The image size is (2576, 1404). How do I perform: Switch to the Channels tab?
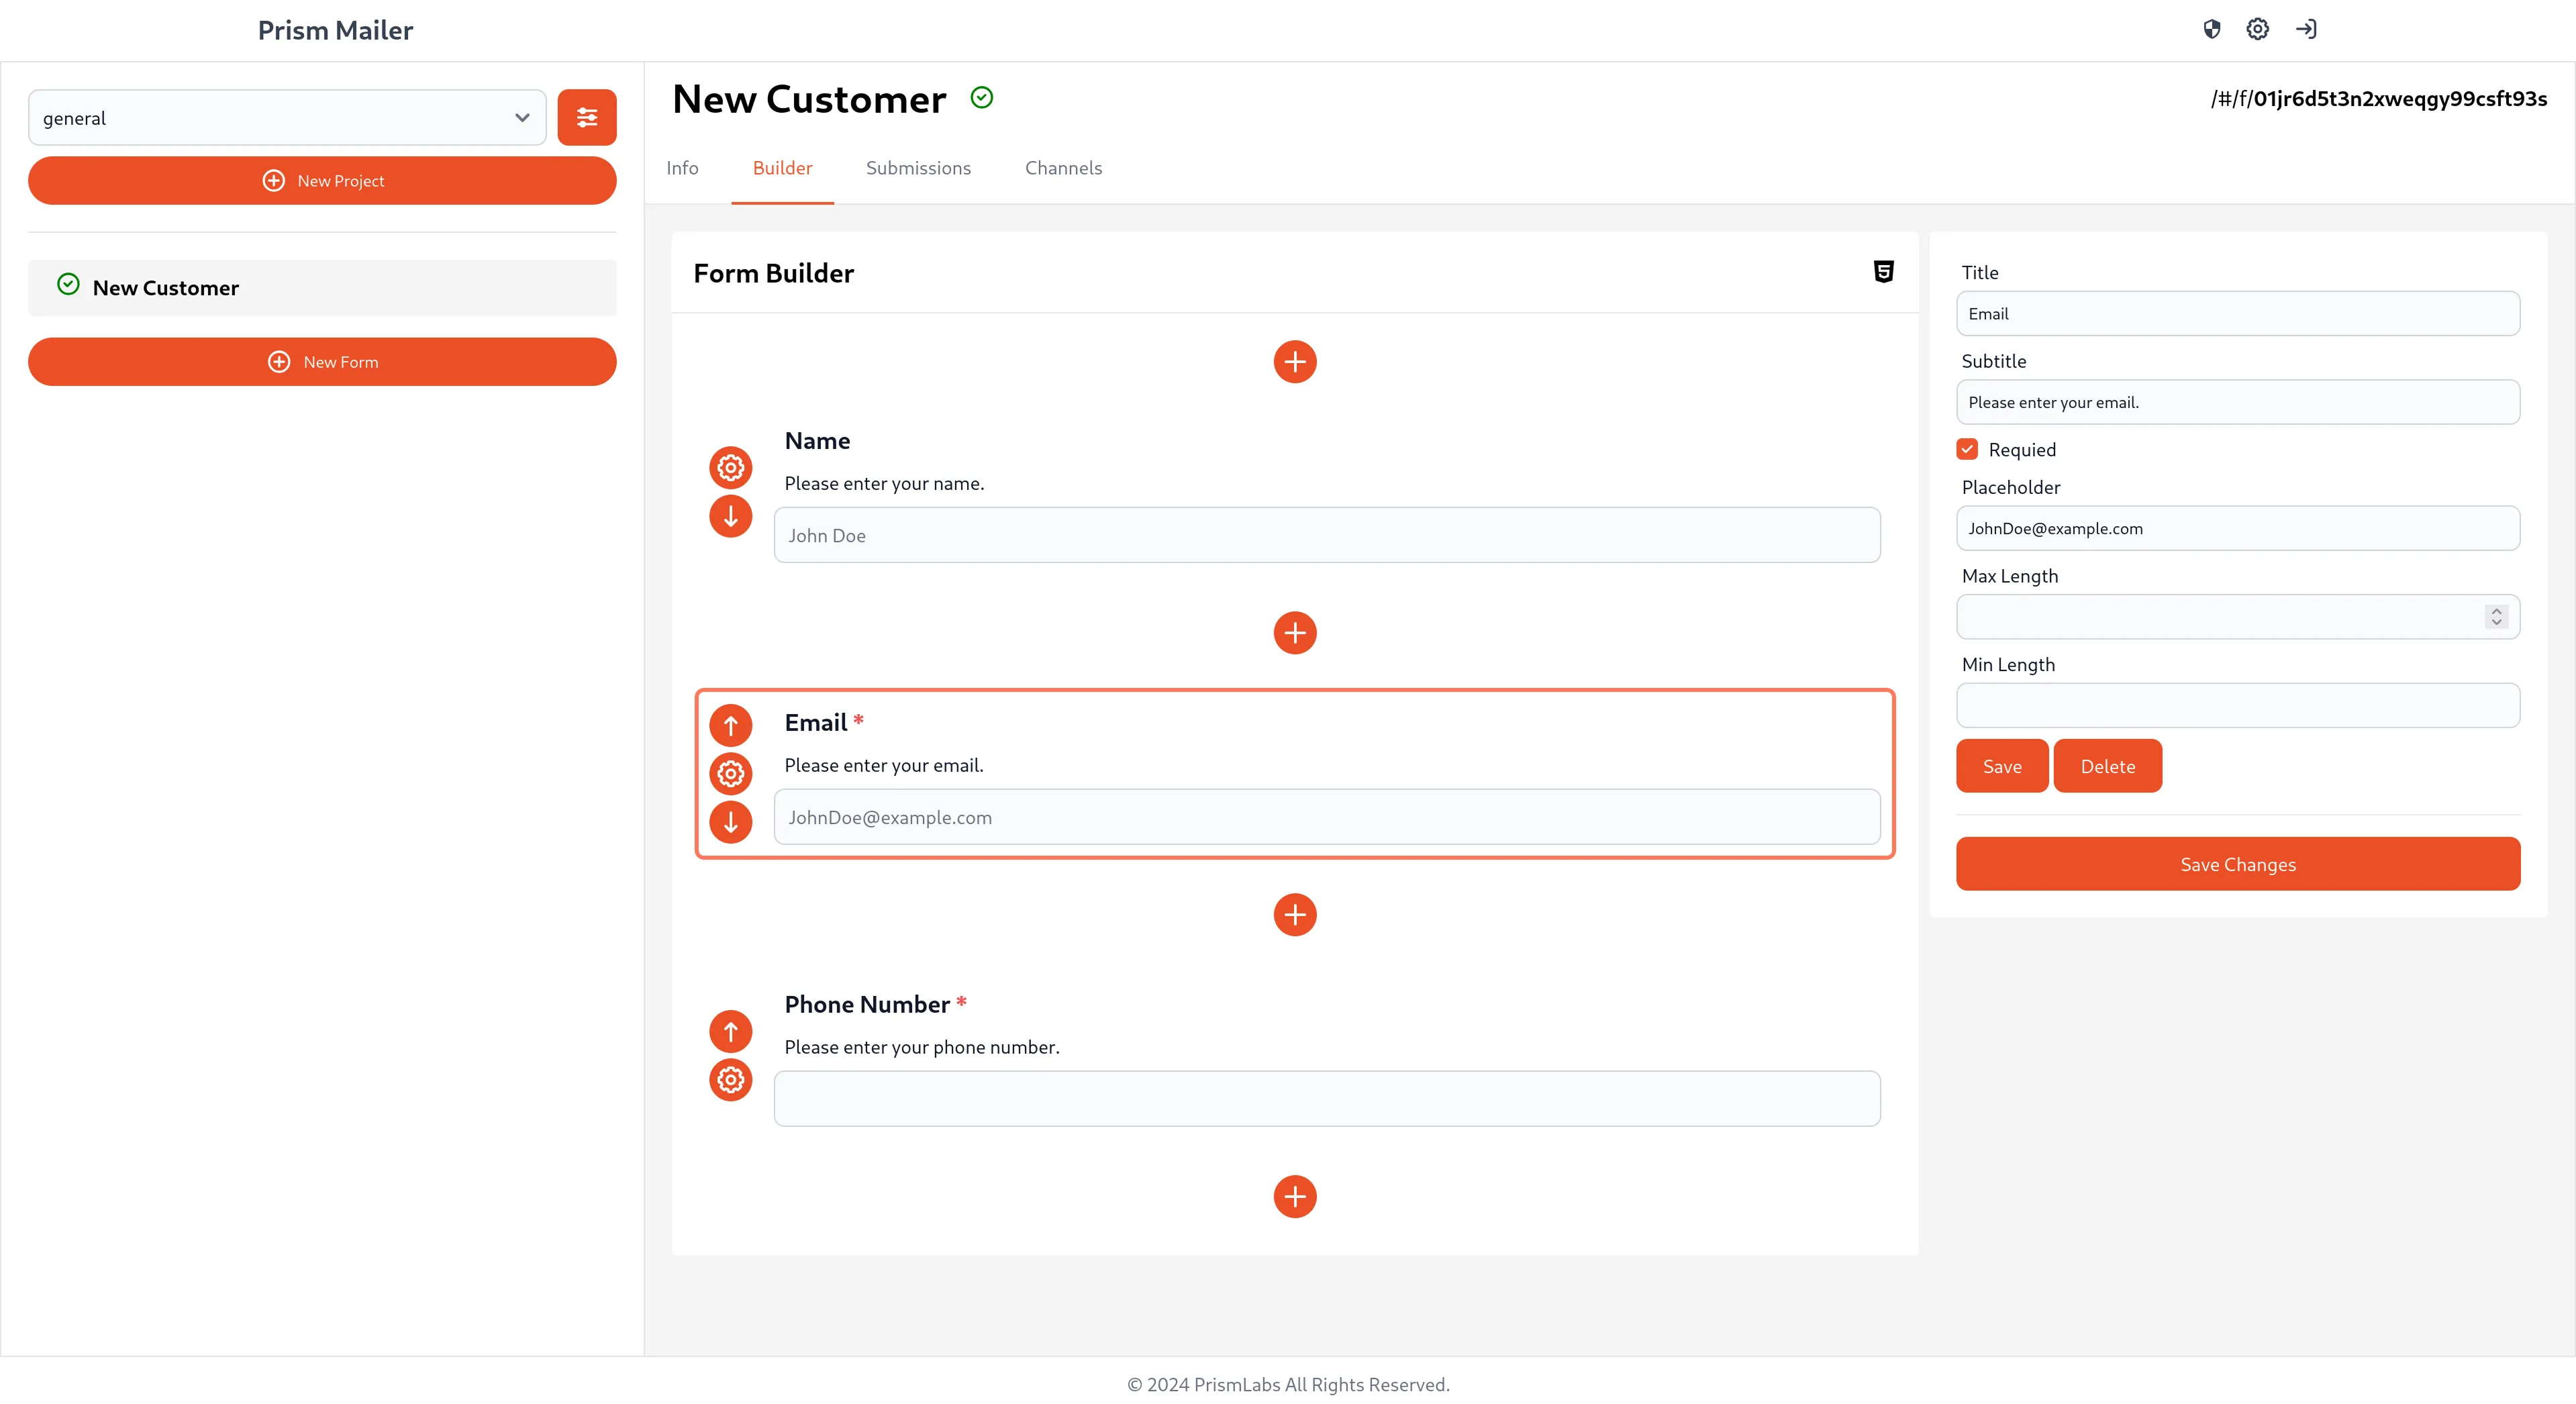pos(1063,168)
